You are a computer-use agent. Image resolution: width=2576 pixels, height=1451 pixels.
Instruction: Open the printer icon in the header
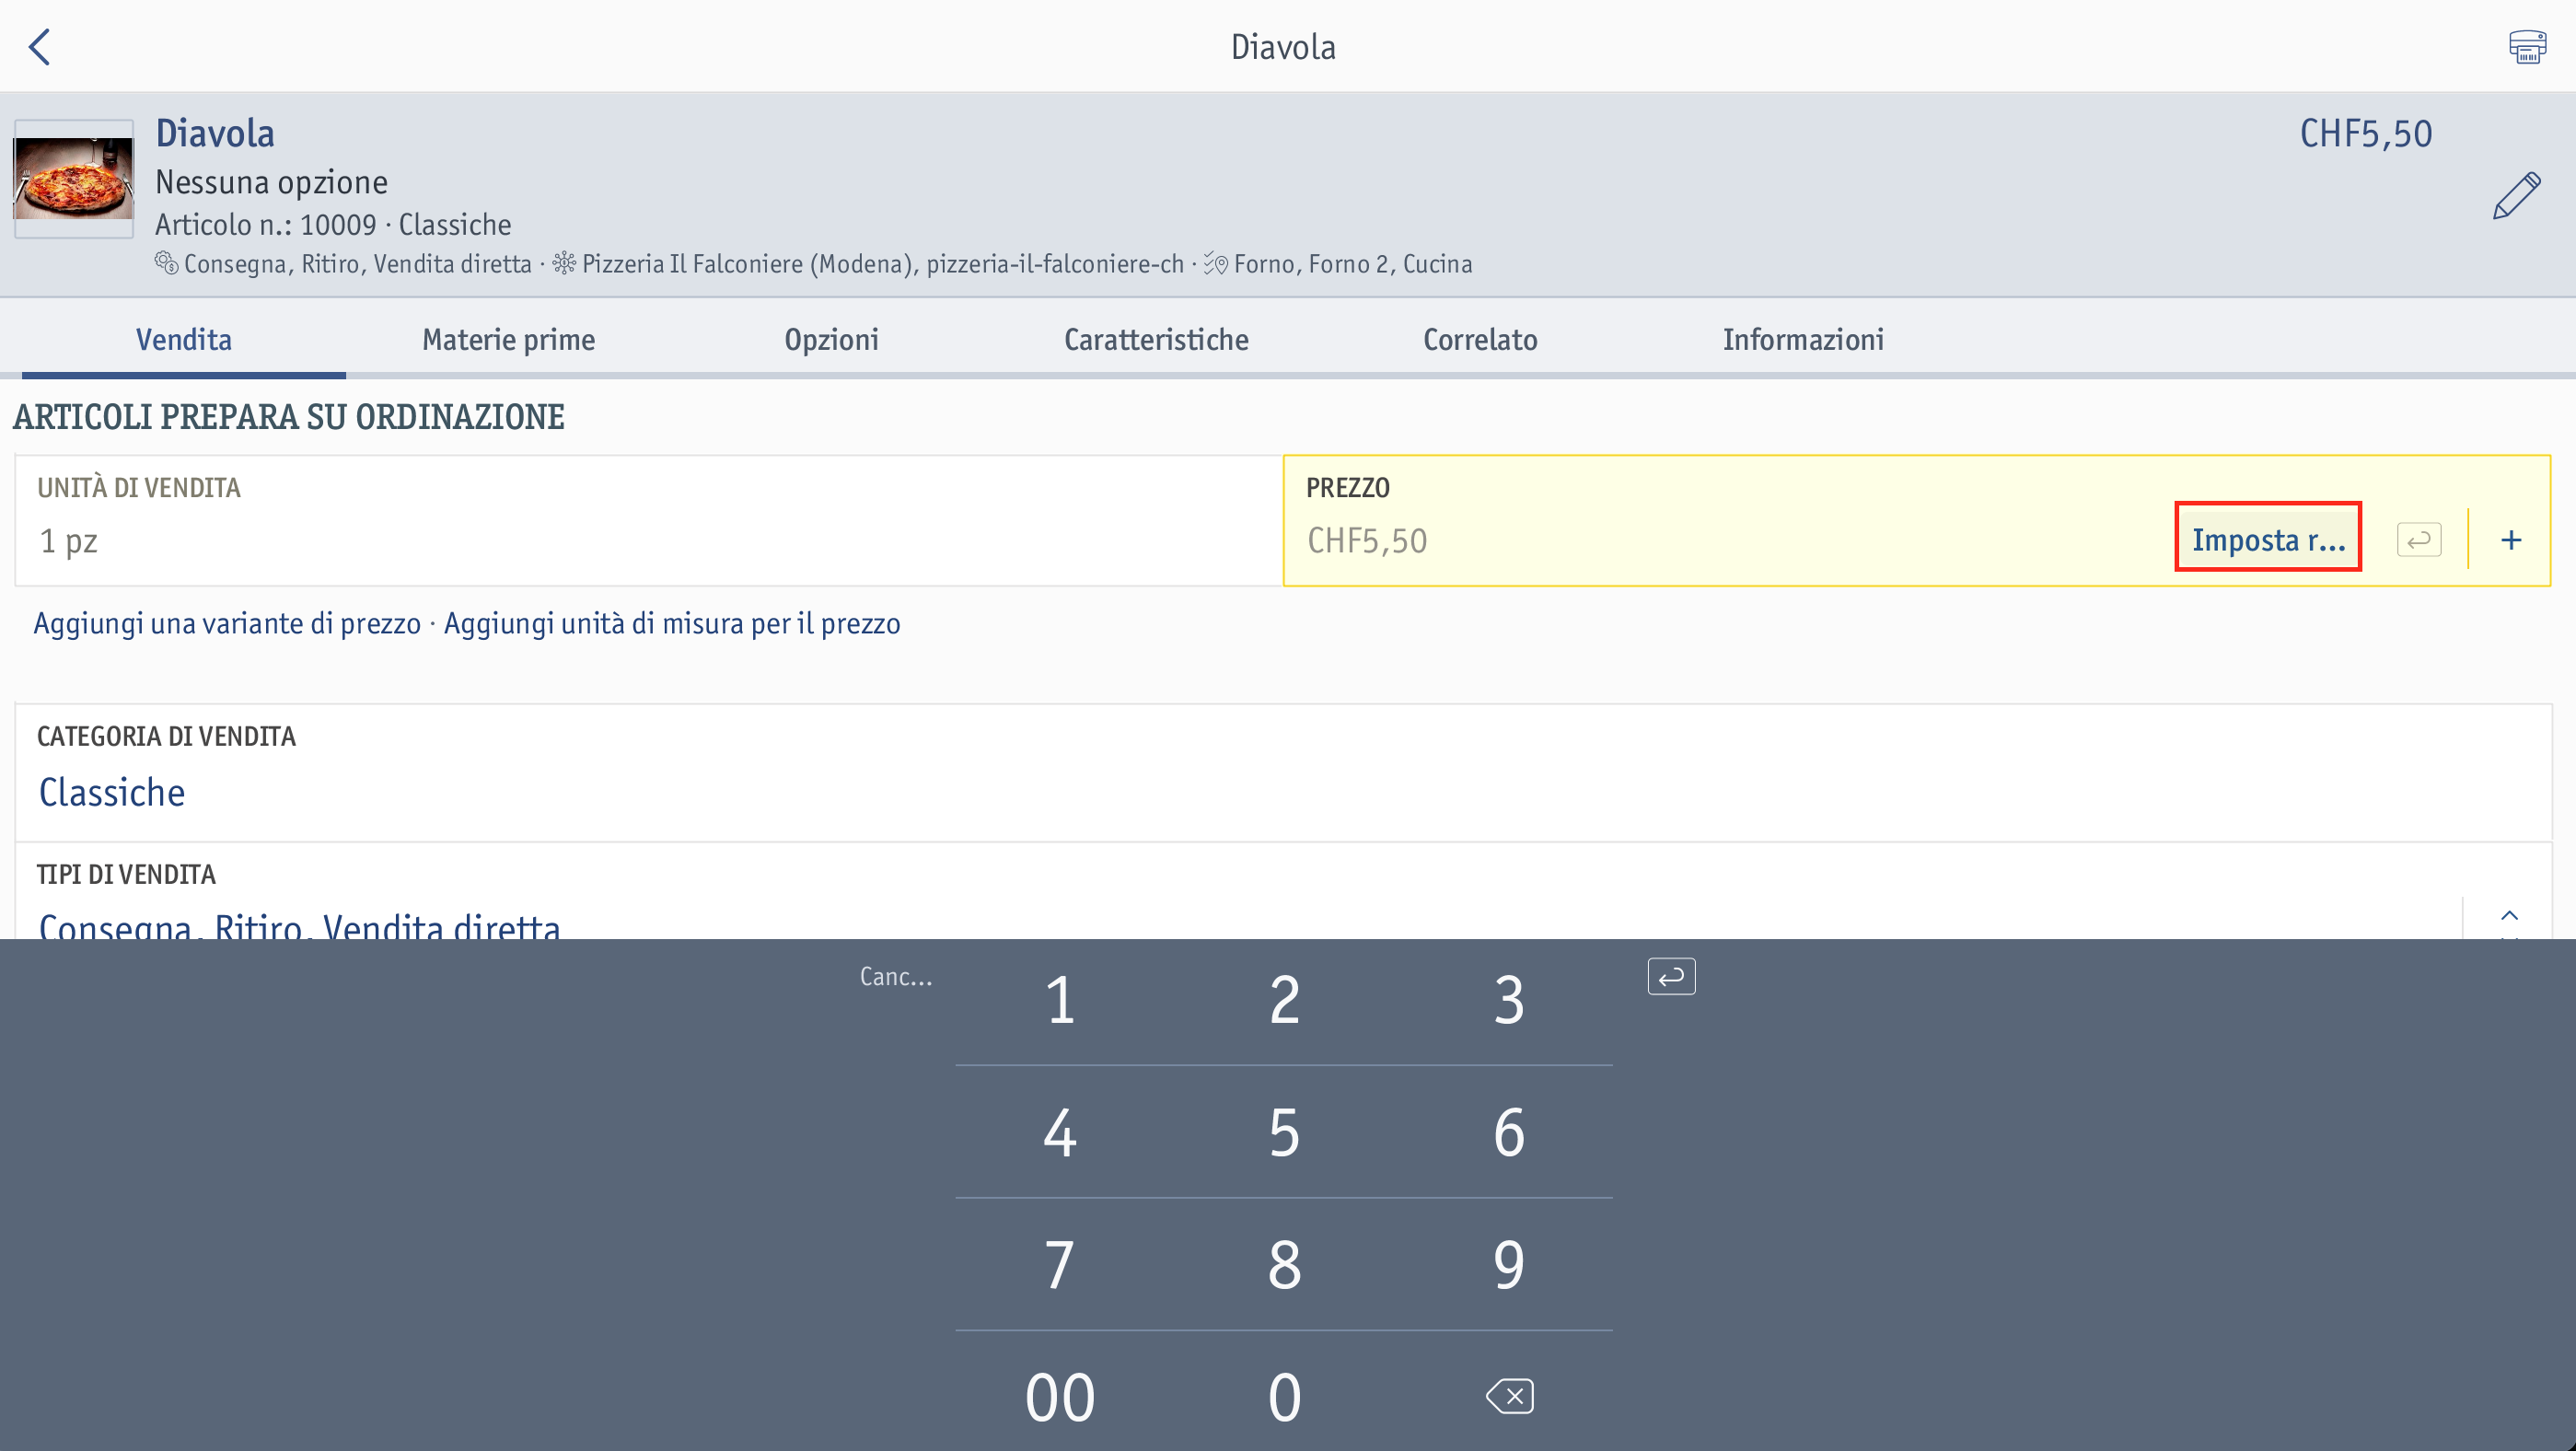(x=2526, y=47)
